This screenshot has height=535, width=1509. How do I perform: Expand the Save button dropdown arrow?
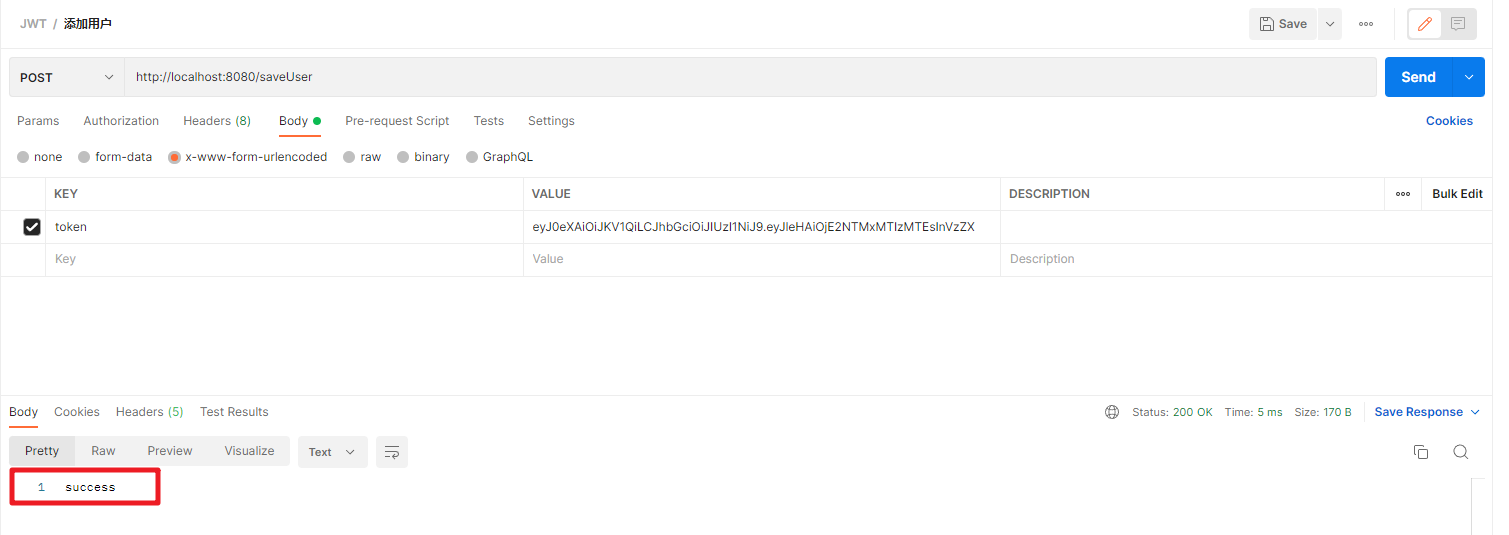pos(1329,24)
